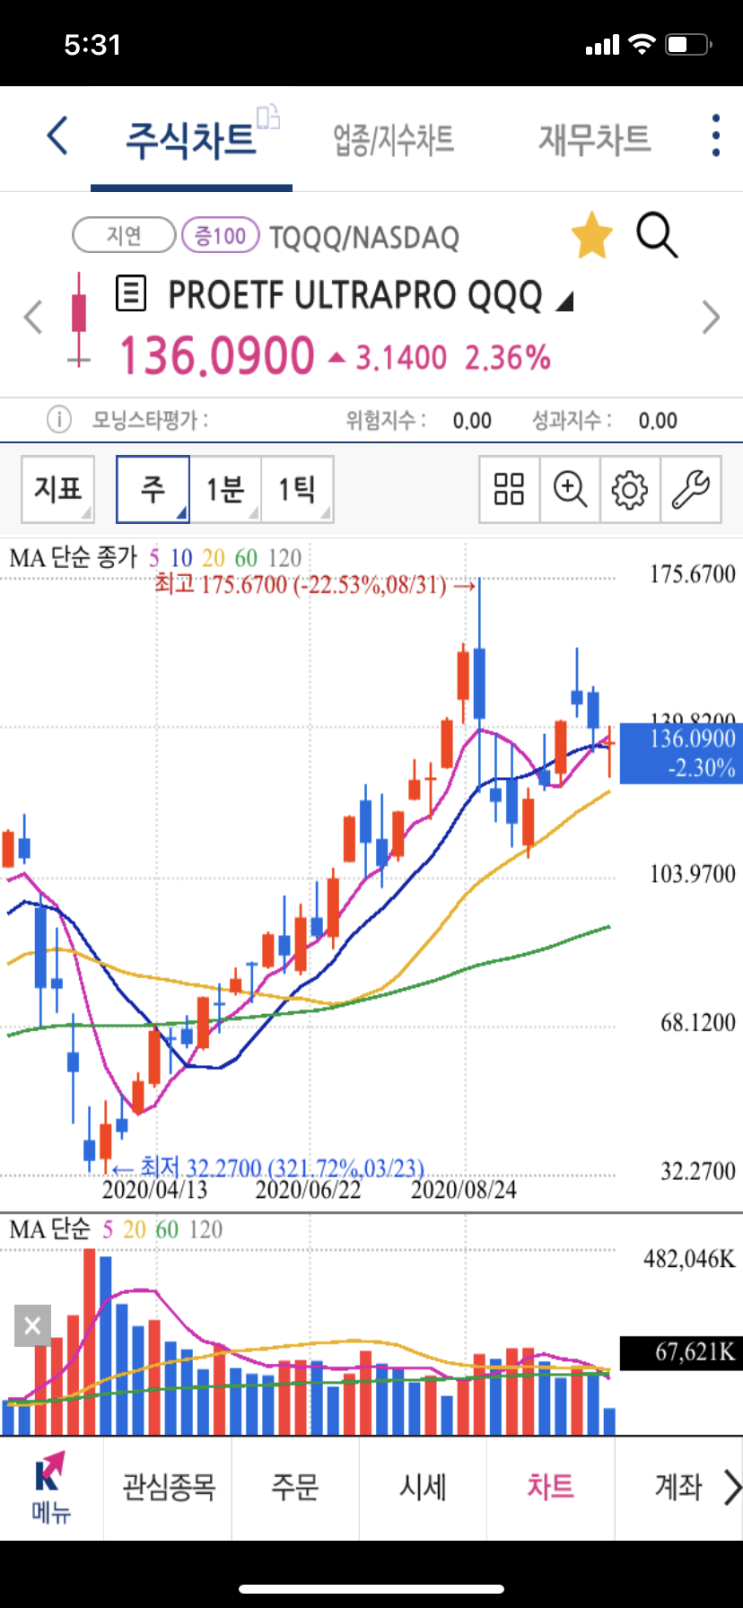743x1608 pixels.
Task: Tap the 최고 175.6700 high-price label
Action: pyautogui.click(x=316, y=584)
